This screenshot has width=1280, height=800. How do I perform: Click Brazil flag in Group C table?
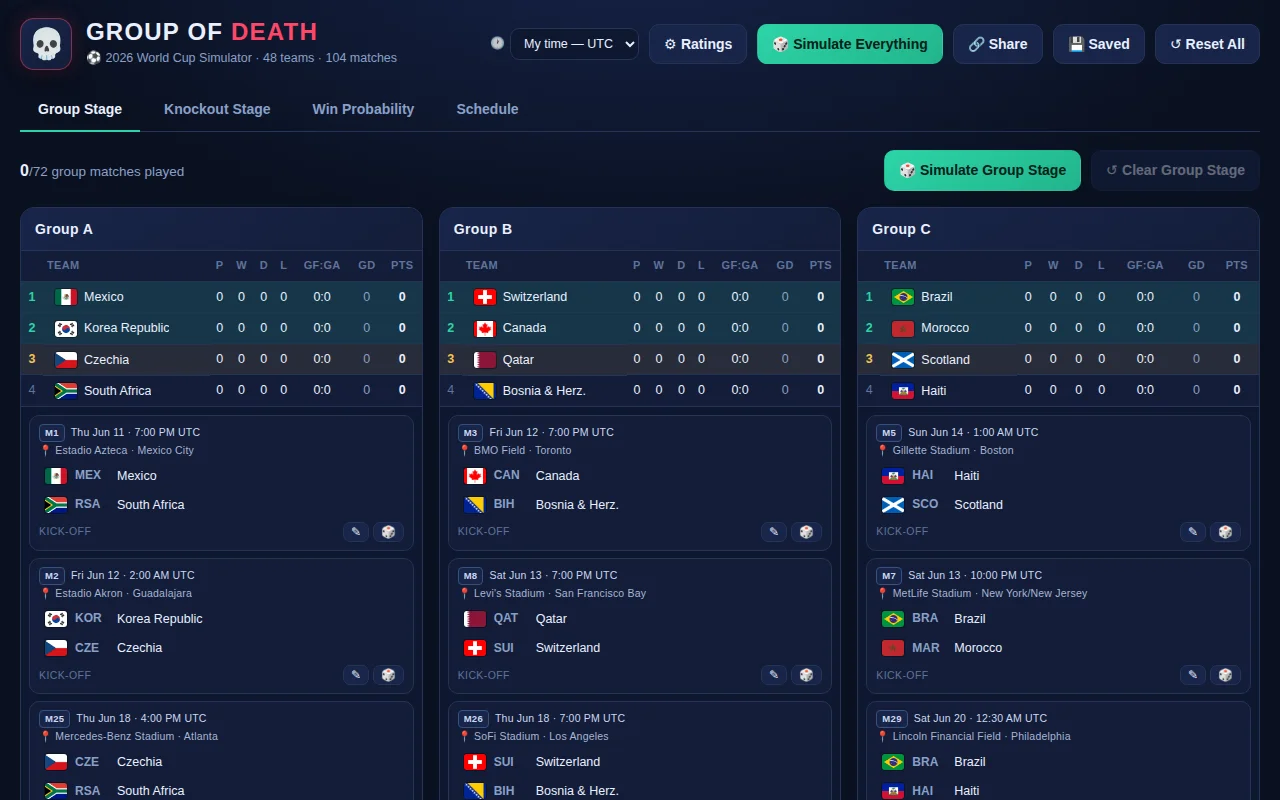pyautogui.click(x=903, y=297)
